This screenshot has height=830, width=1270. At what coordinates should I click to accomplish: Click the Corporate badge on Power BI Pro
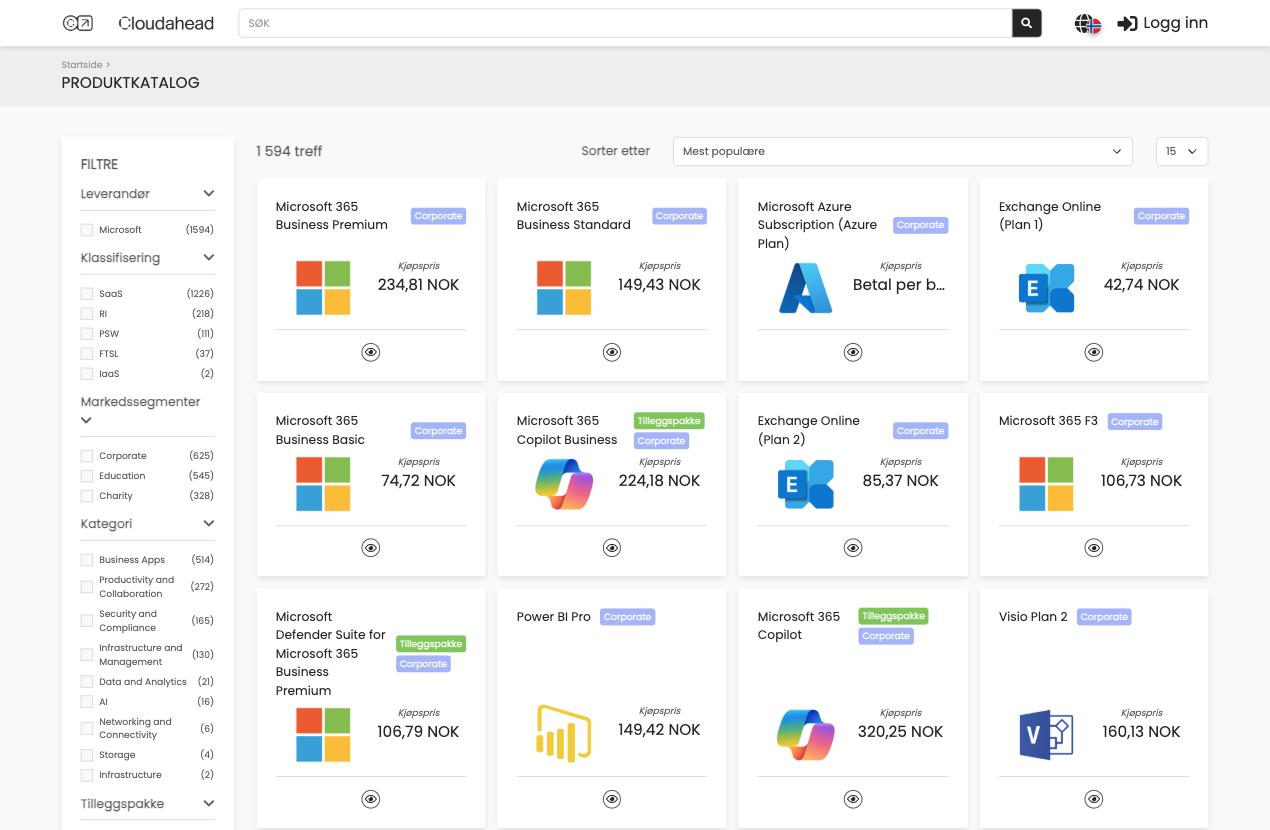click(628, 617)
